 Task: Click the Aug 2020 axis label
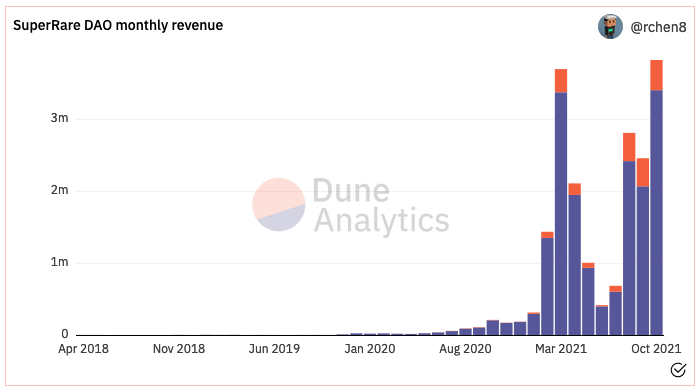(x=465, y=349)
